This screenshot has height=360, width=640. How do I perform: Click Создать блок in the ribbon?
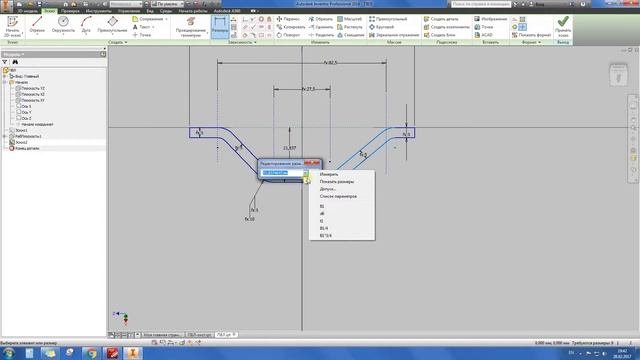point(439,35)
